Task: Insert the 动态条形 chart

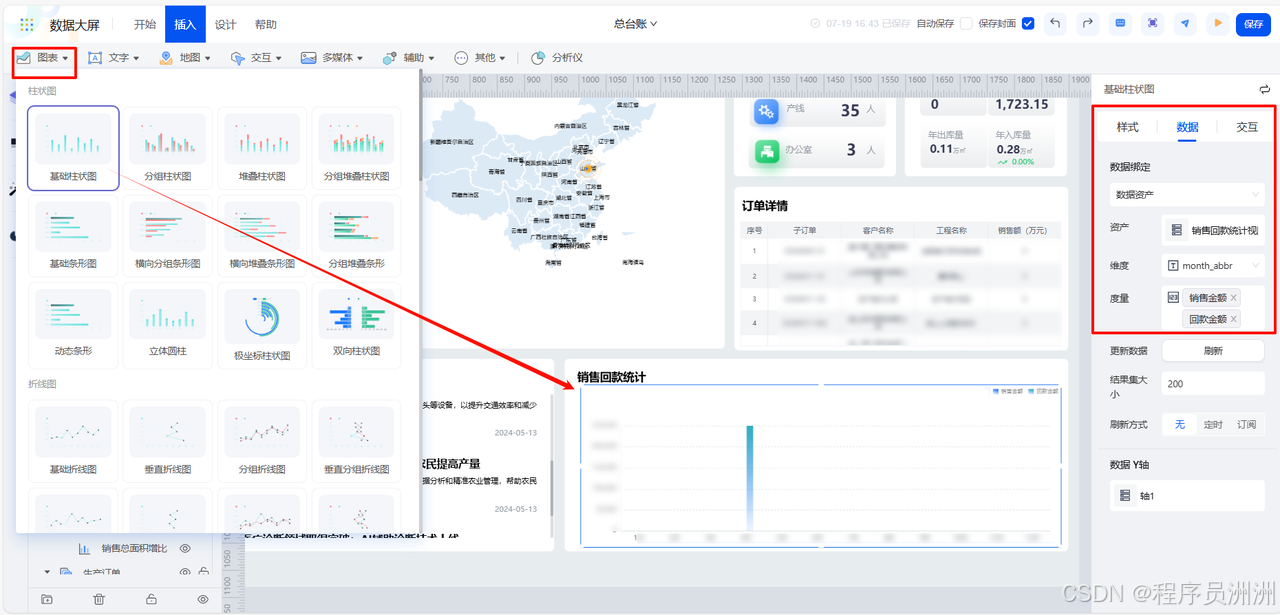Action: (73, 324)
